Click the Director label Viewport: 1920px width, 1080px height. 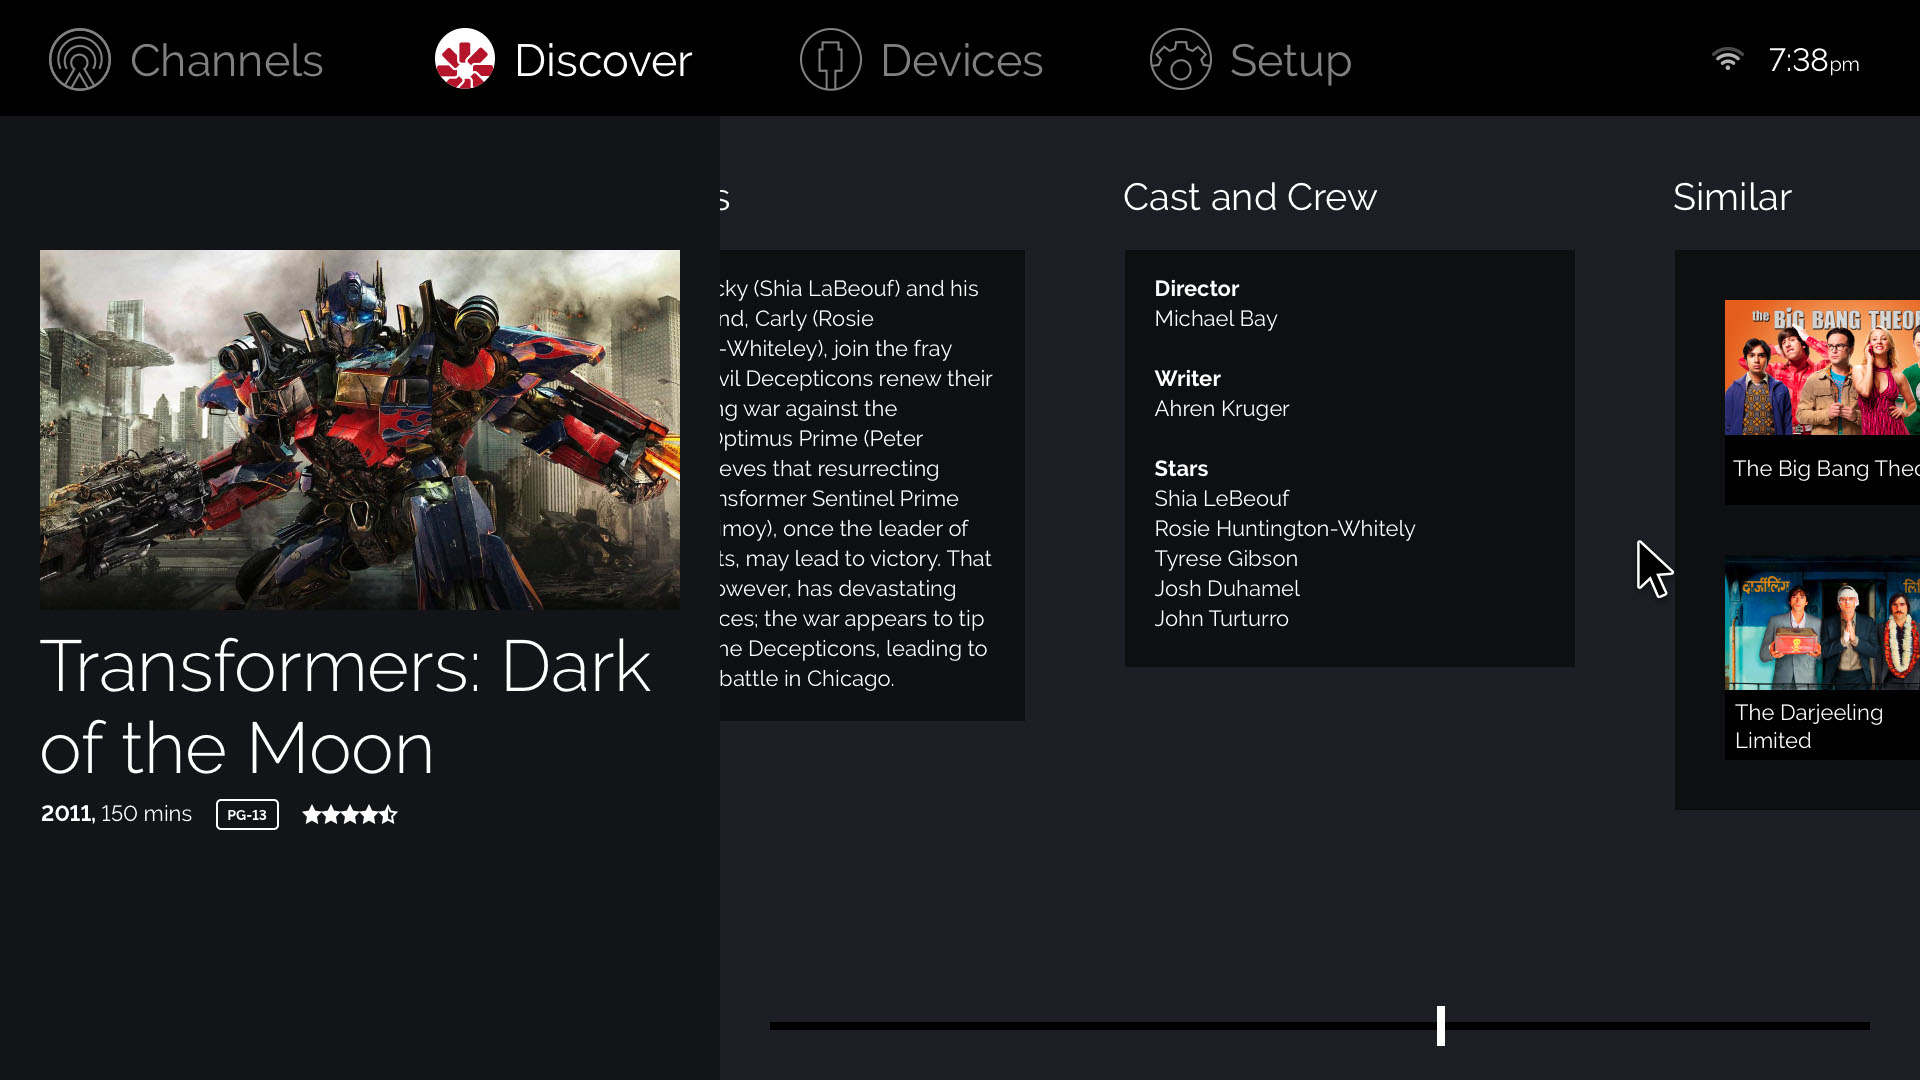1196,289
